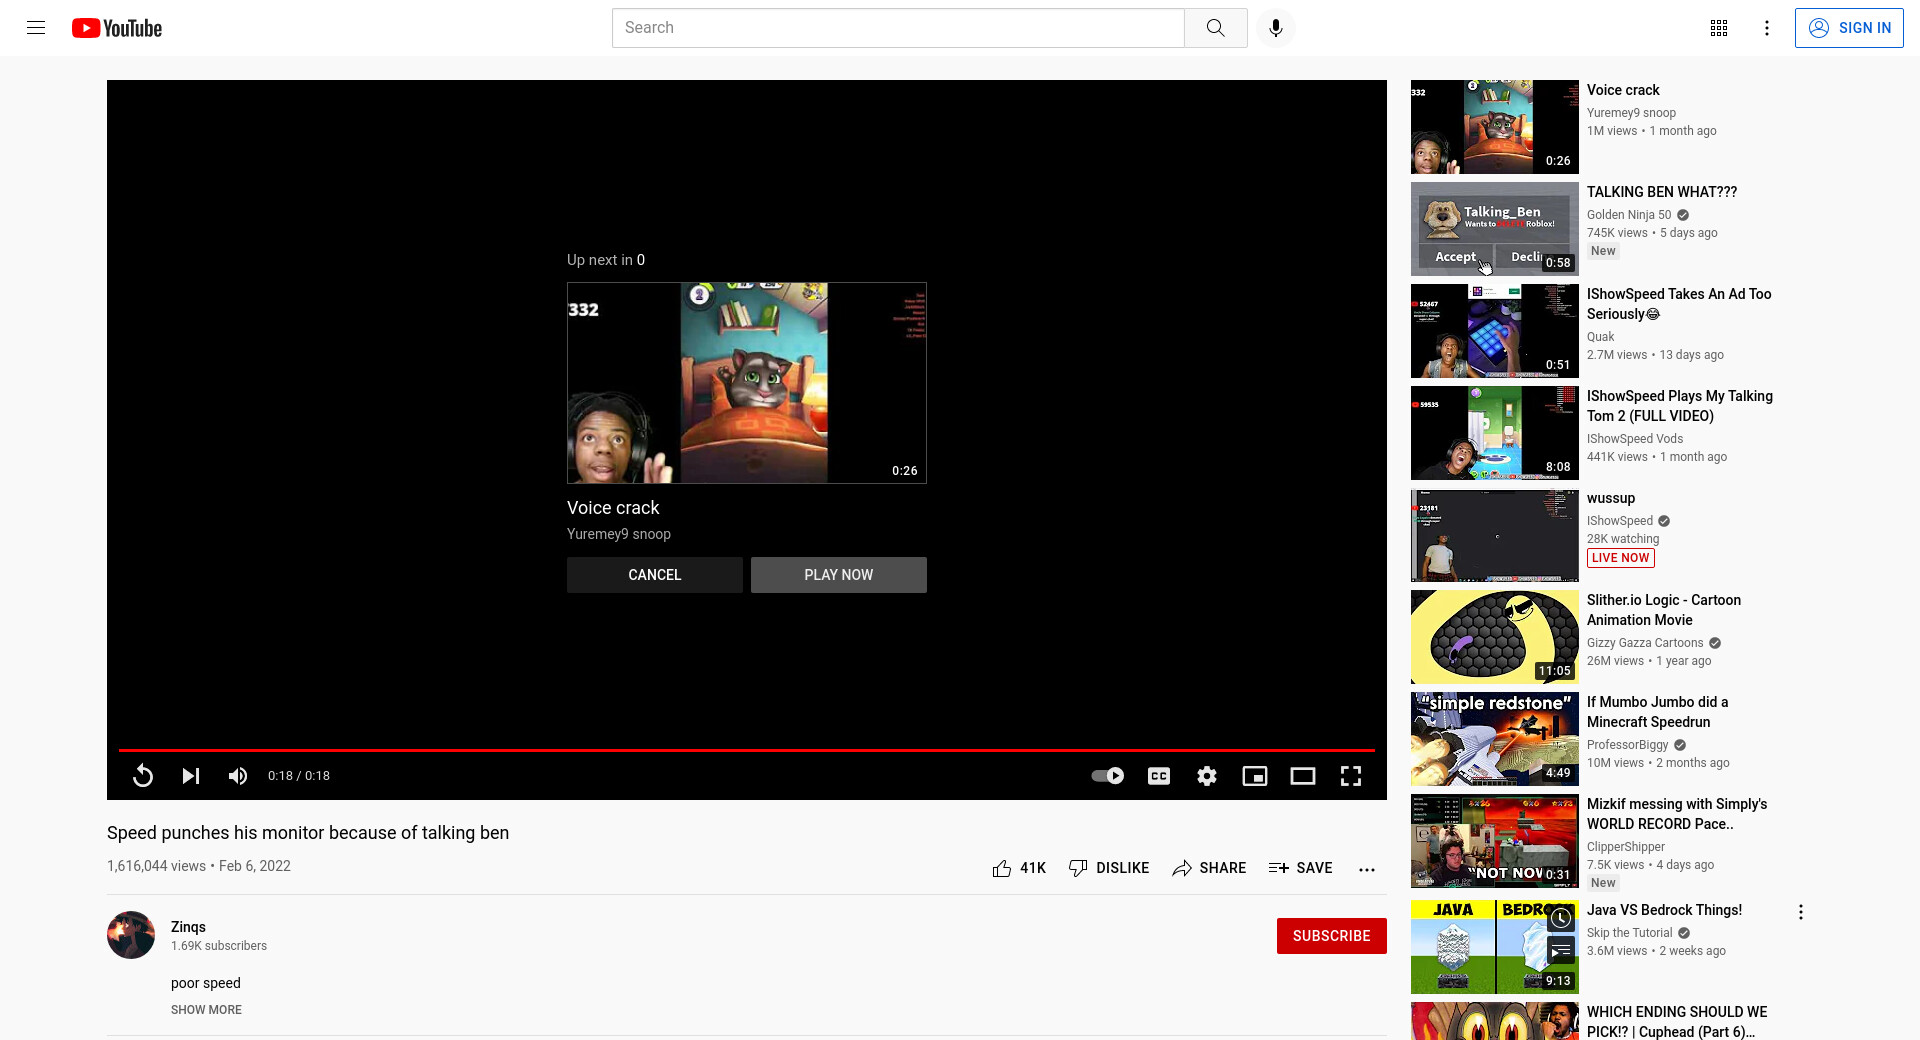Open If Mumbo Jumbo did a Minecraft Speedrun

1657,712
